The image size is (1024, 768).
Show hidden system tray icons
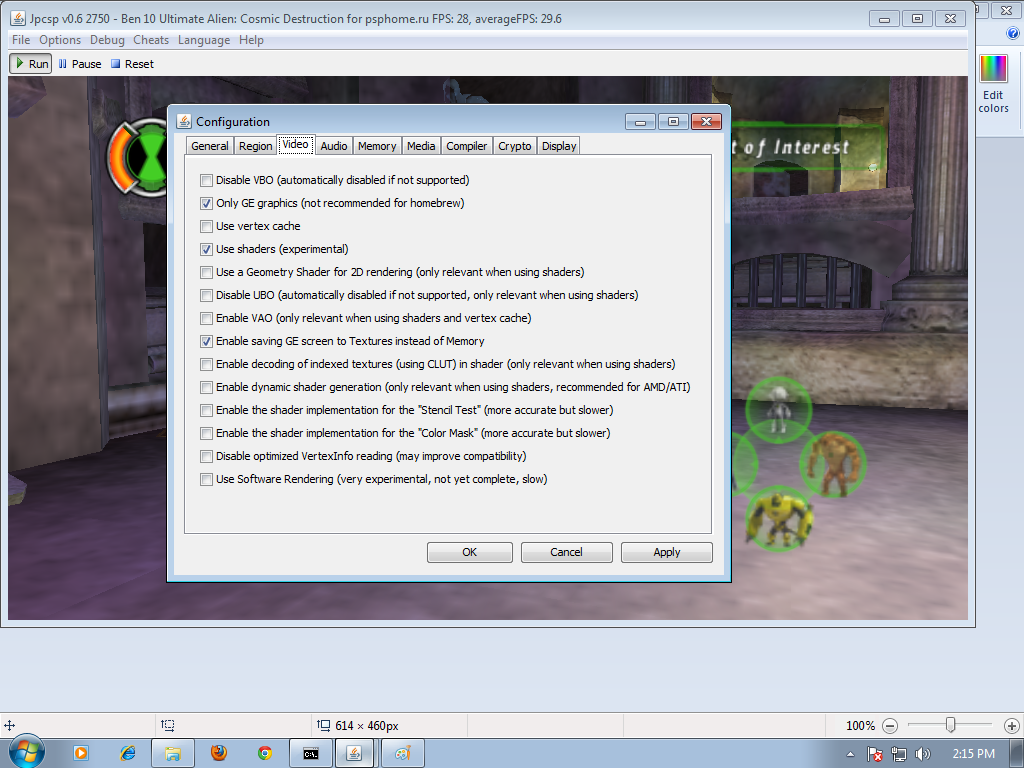point(850,754)
